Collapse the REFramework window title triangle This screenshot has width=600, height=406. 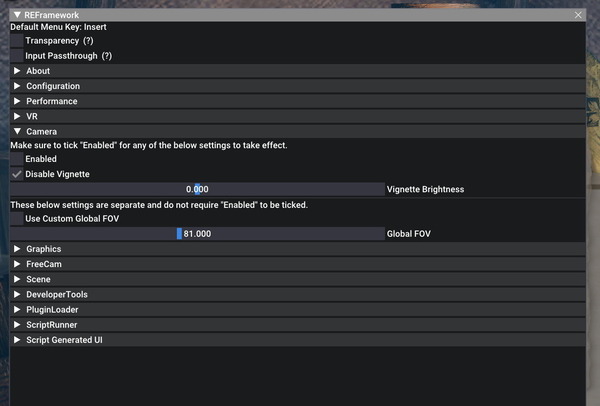[x=17, y=15]
